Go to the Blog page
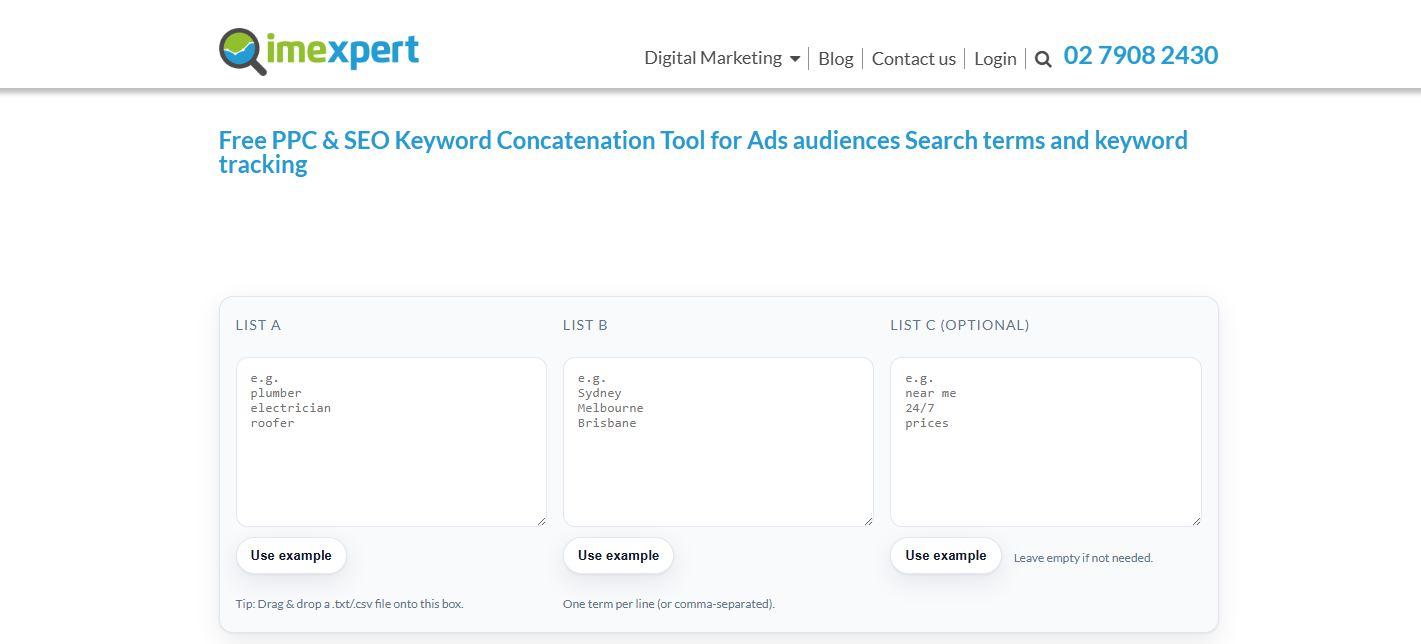The image size is (1421, 644). (x=835, y=59)
